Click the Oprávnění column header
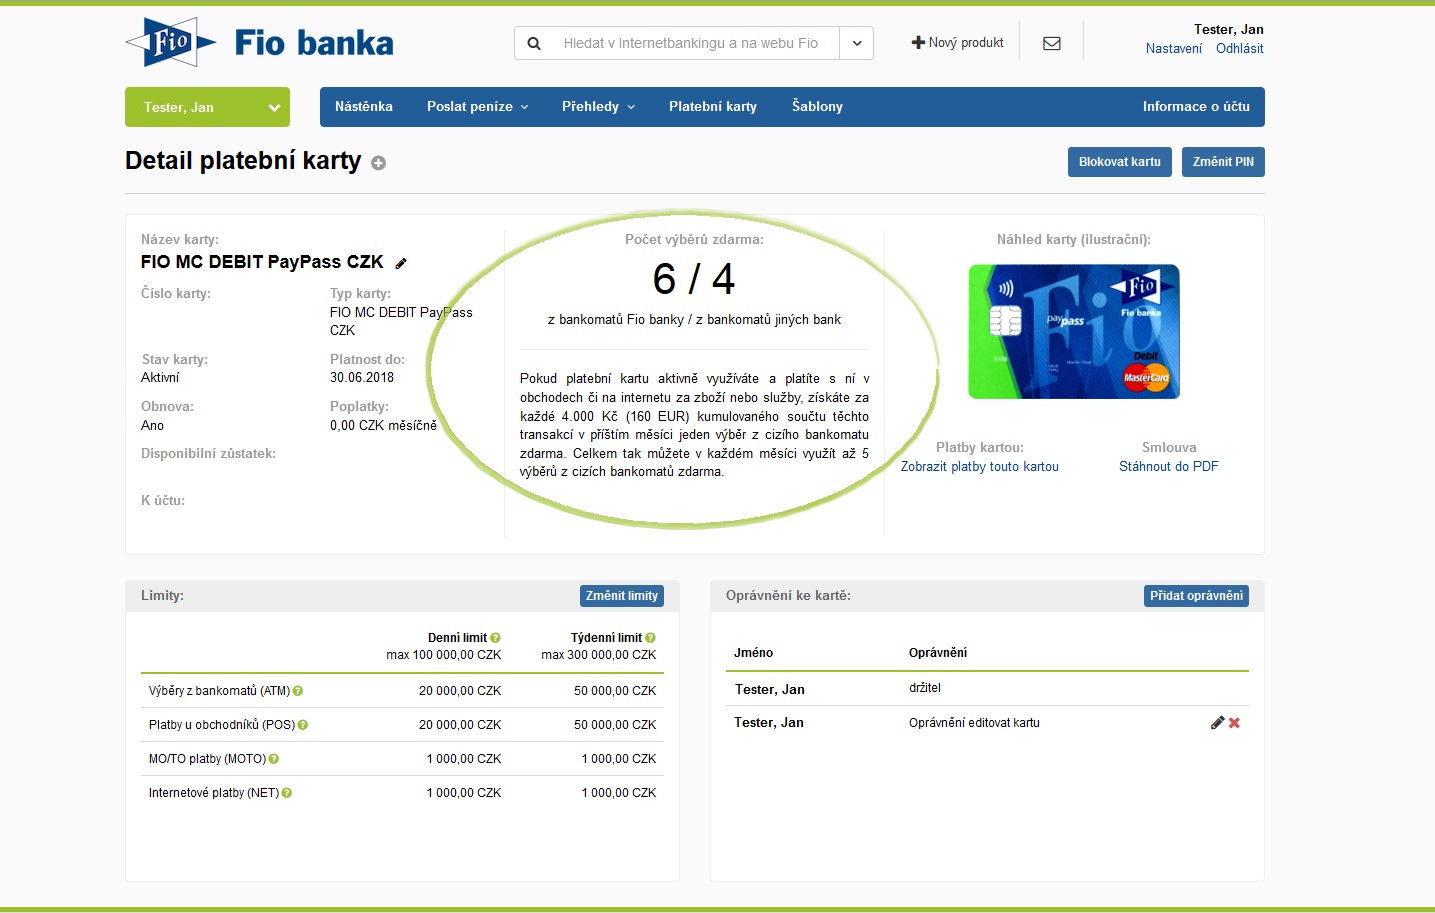Image resolution: width=1435 pixels, height=913 pixels. point(938,653)
